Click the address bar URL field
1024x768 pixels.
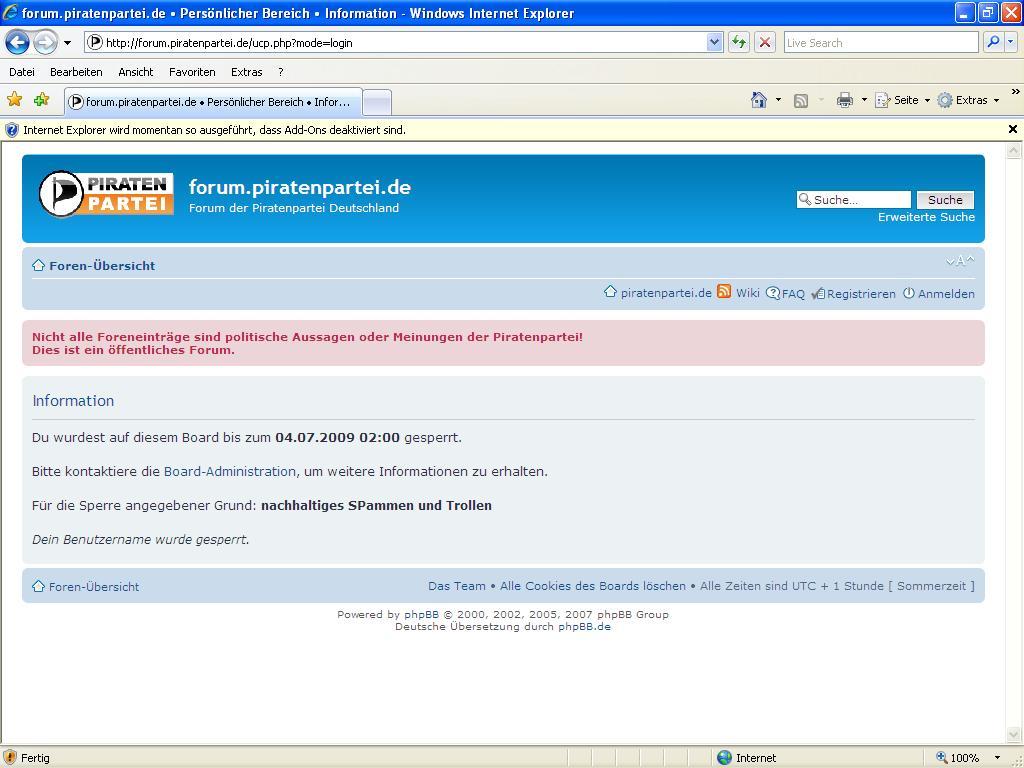395,43
